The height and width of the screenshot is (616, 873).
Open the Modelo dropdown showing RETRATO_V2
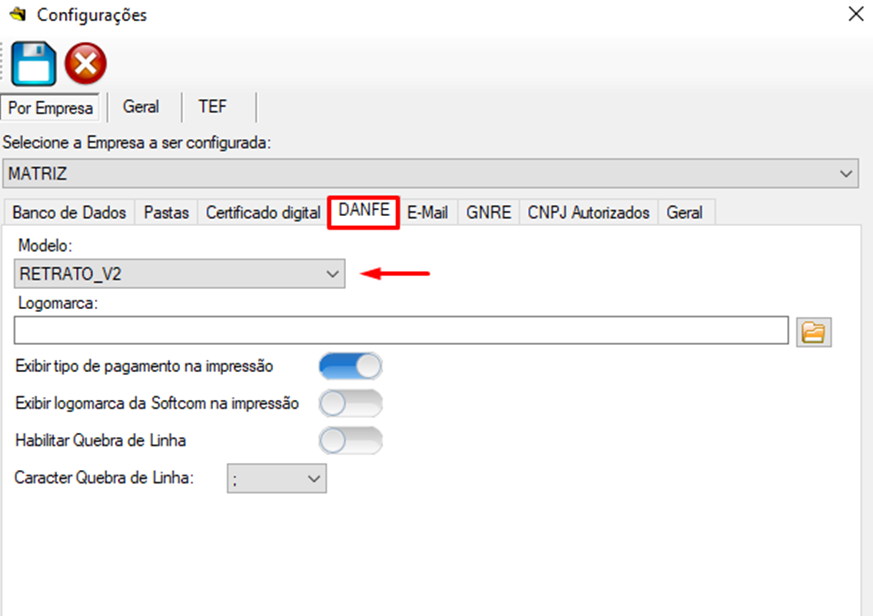(x=181, y=274)
